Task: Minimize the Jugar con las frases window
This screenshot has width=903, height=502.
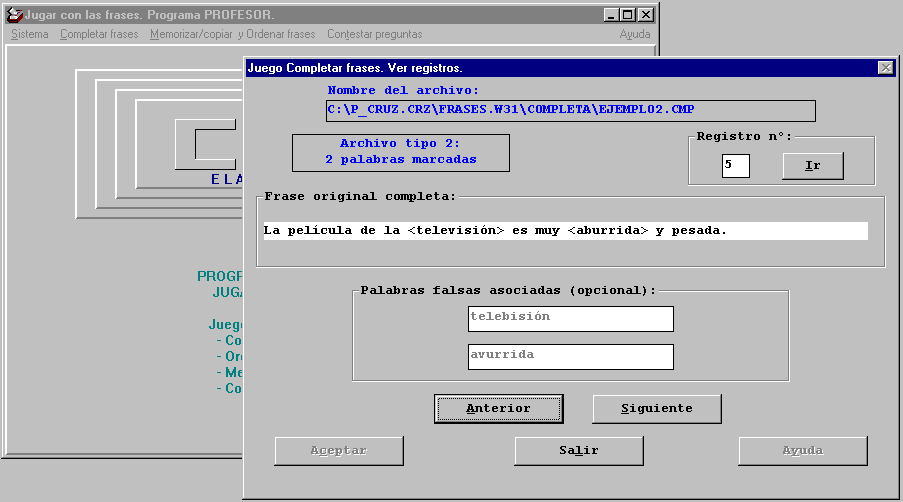Action: [611, 15]
